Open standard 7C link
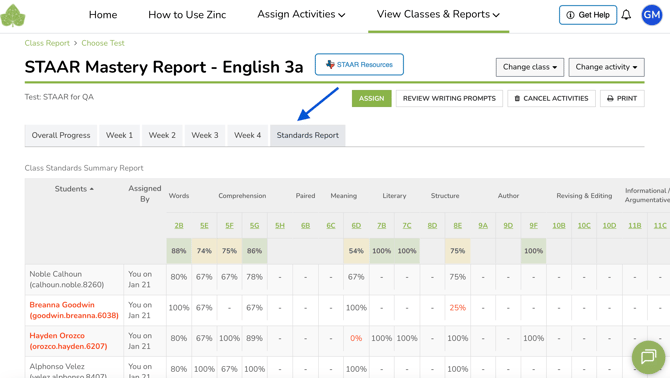The width and height of the screenshot is (670, 378). click(407, 226)
